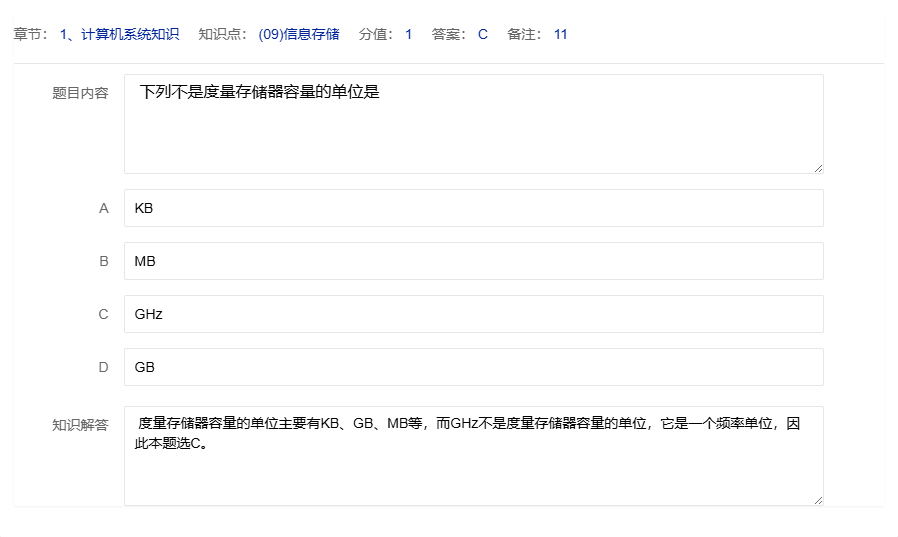The height and width of the screenshot is (537, 898).
Task: Click the 知识点 label in header
Action: coord(220,34)
